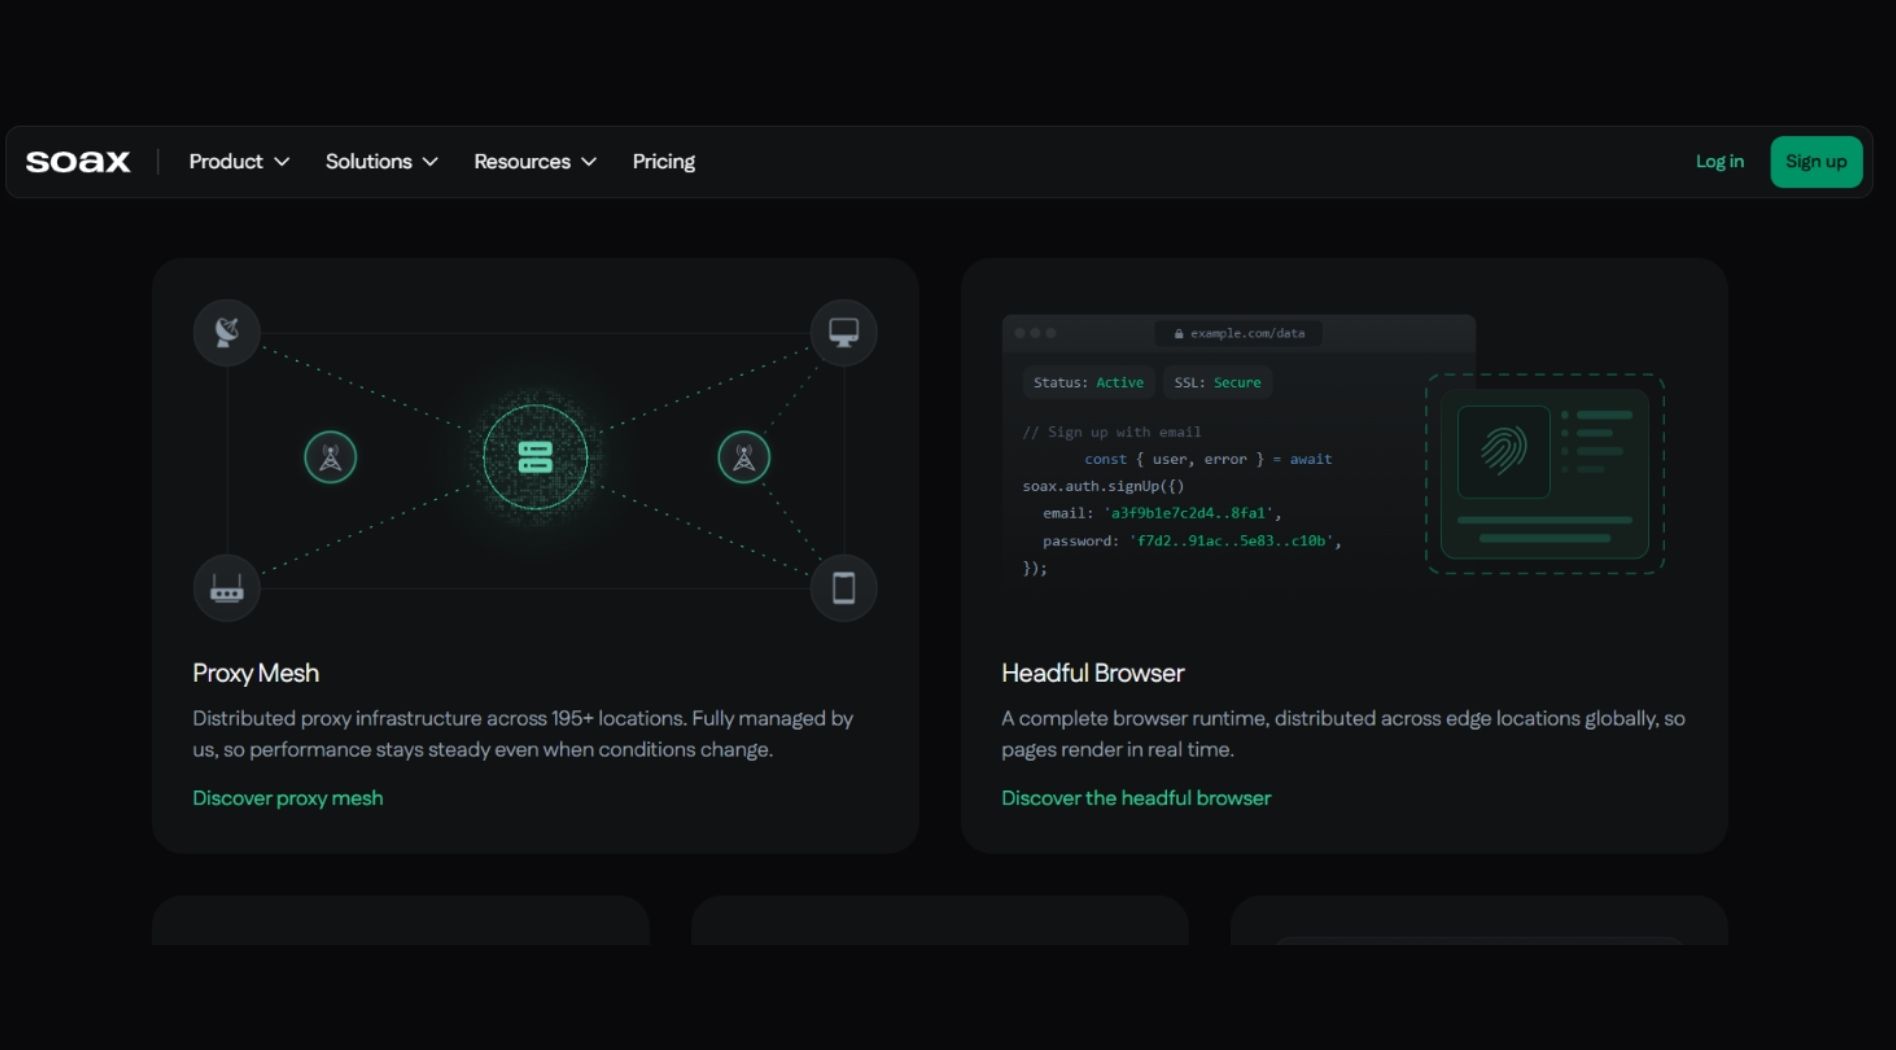Click the example.com/data address bar
This screenshot has width=1896, height=1050.
tap(1239, 334)
